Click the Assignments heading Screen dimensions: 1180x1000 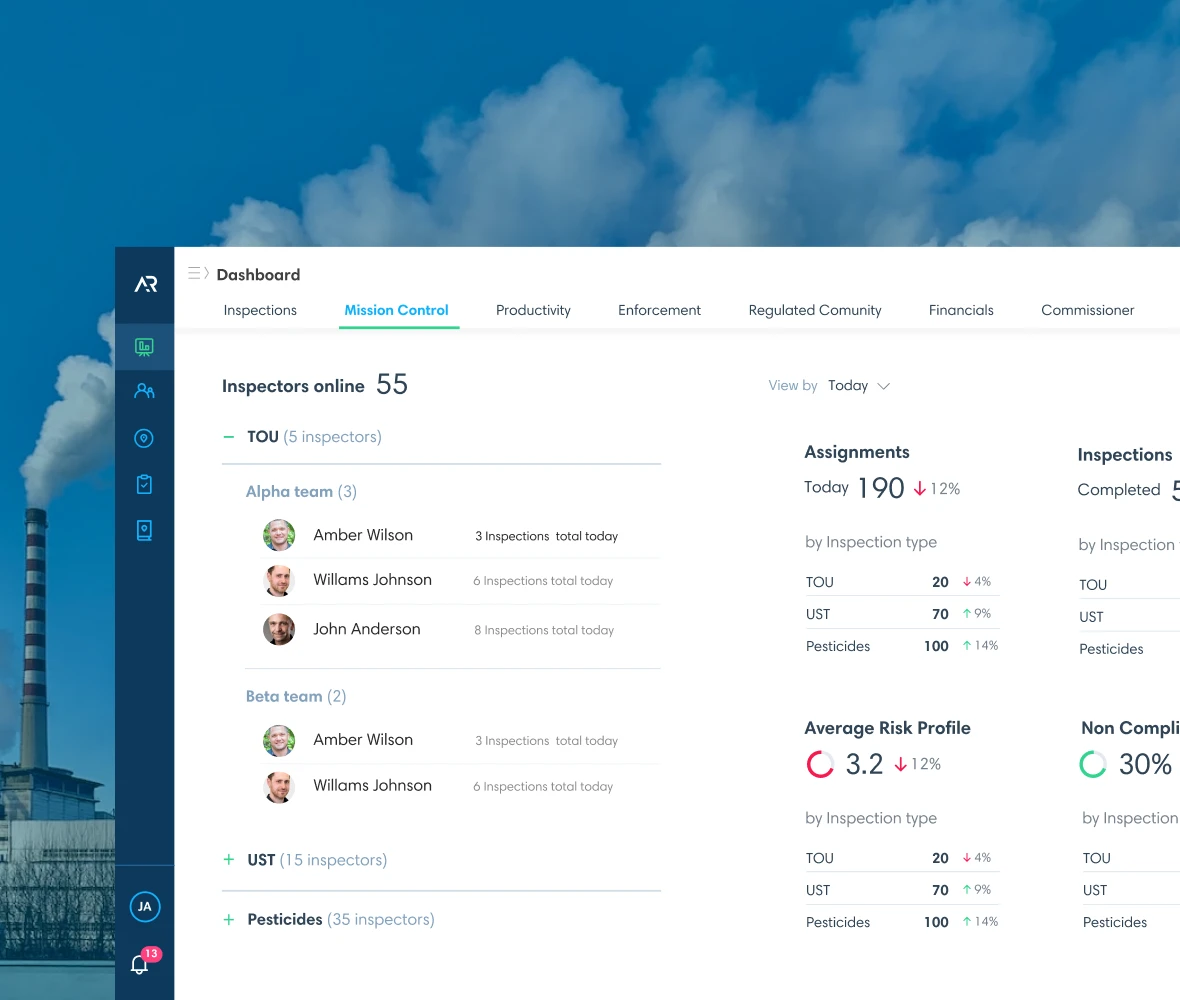(x=856, y=452)
